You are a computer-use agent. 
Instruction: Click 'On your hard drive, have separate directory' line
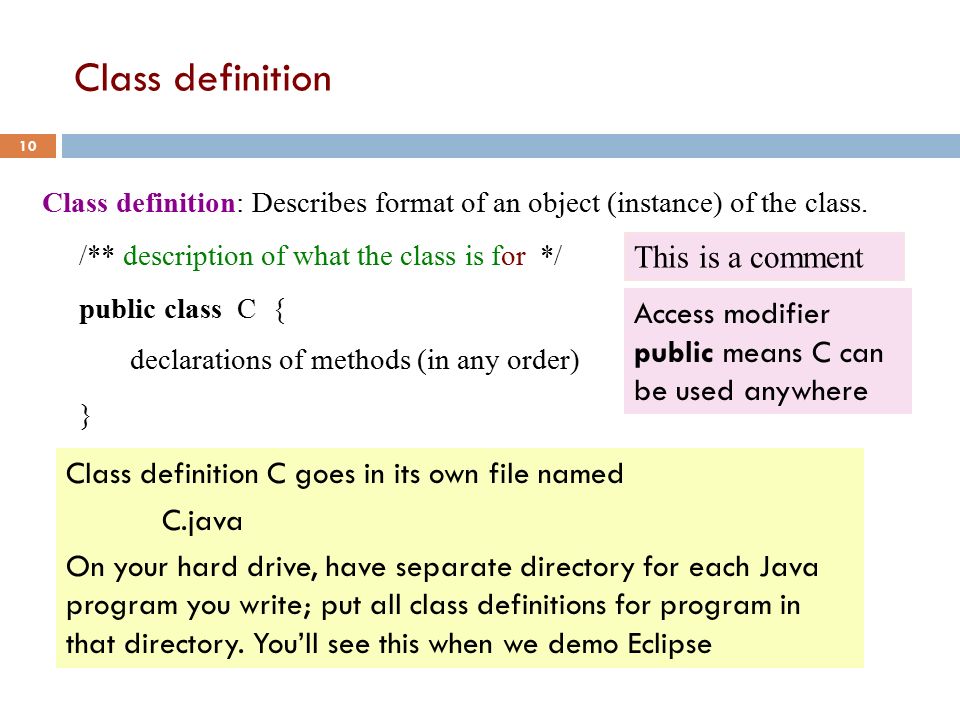pyautogui.click(x=442, y=568)
